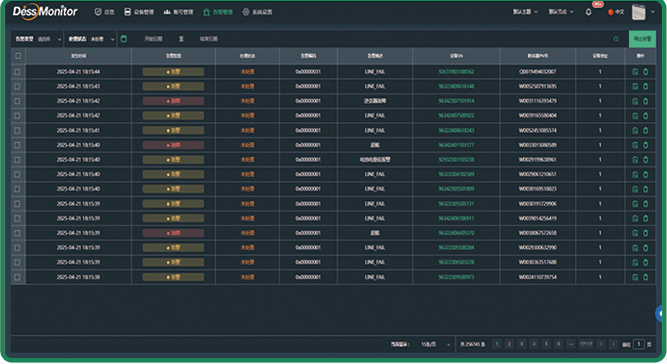The image size is (667, 364).
Task: Open the system settings menu with gear icon
Action: (x=257, y=12)
